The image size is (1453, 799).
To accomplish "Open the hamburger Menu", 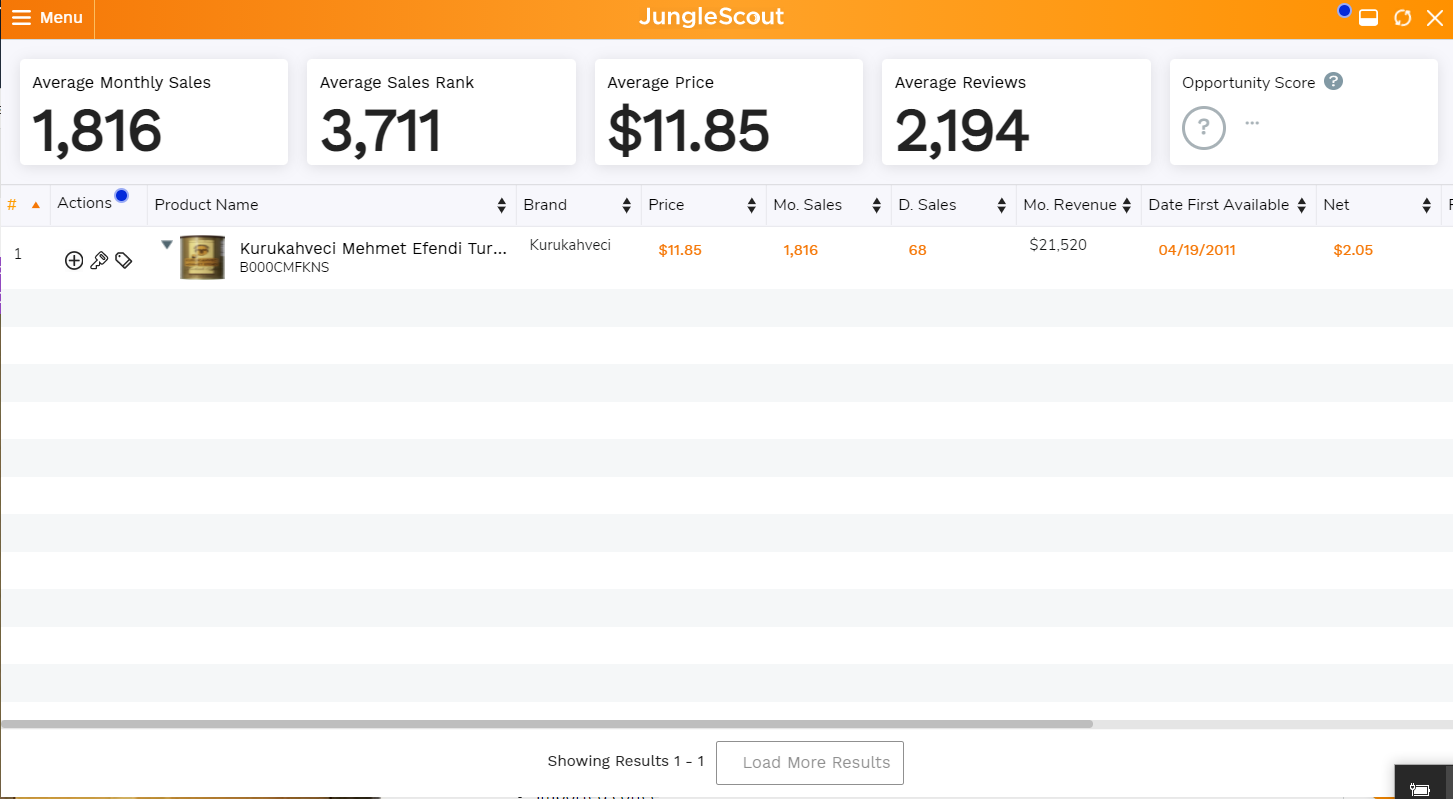I will click(x=47, y=18).
